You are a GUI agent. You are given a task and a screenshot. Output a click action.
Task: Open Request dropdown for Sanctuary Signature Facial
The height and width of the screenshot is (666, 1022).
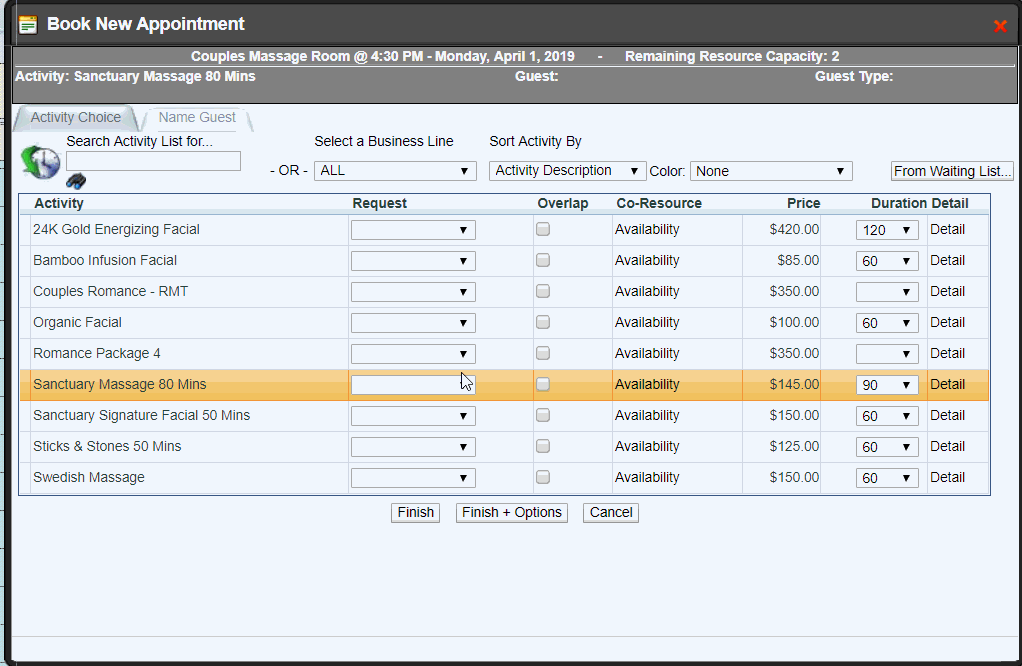coord(413,416)
